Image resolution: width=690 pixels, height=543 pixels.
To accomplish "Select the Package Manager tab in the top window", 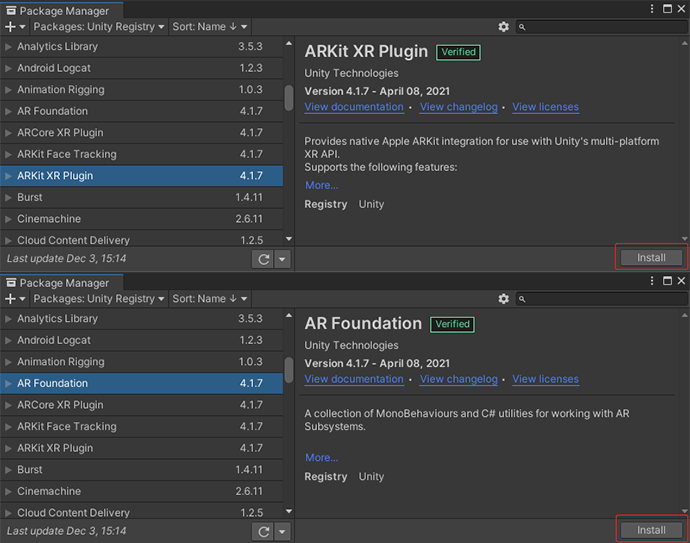I will pos(62,11).
